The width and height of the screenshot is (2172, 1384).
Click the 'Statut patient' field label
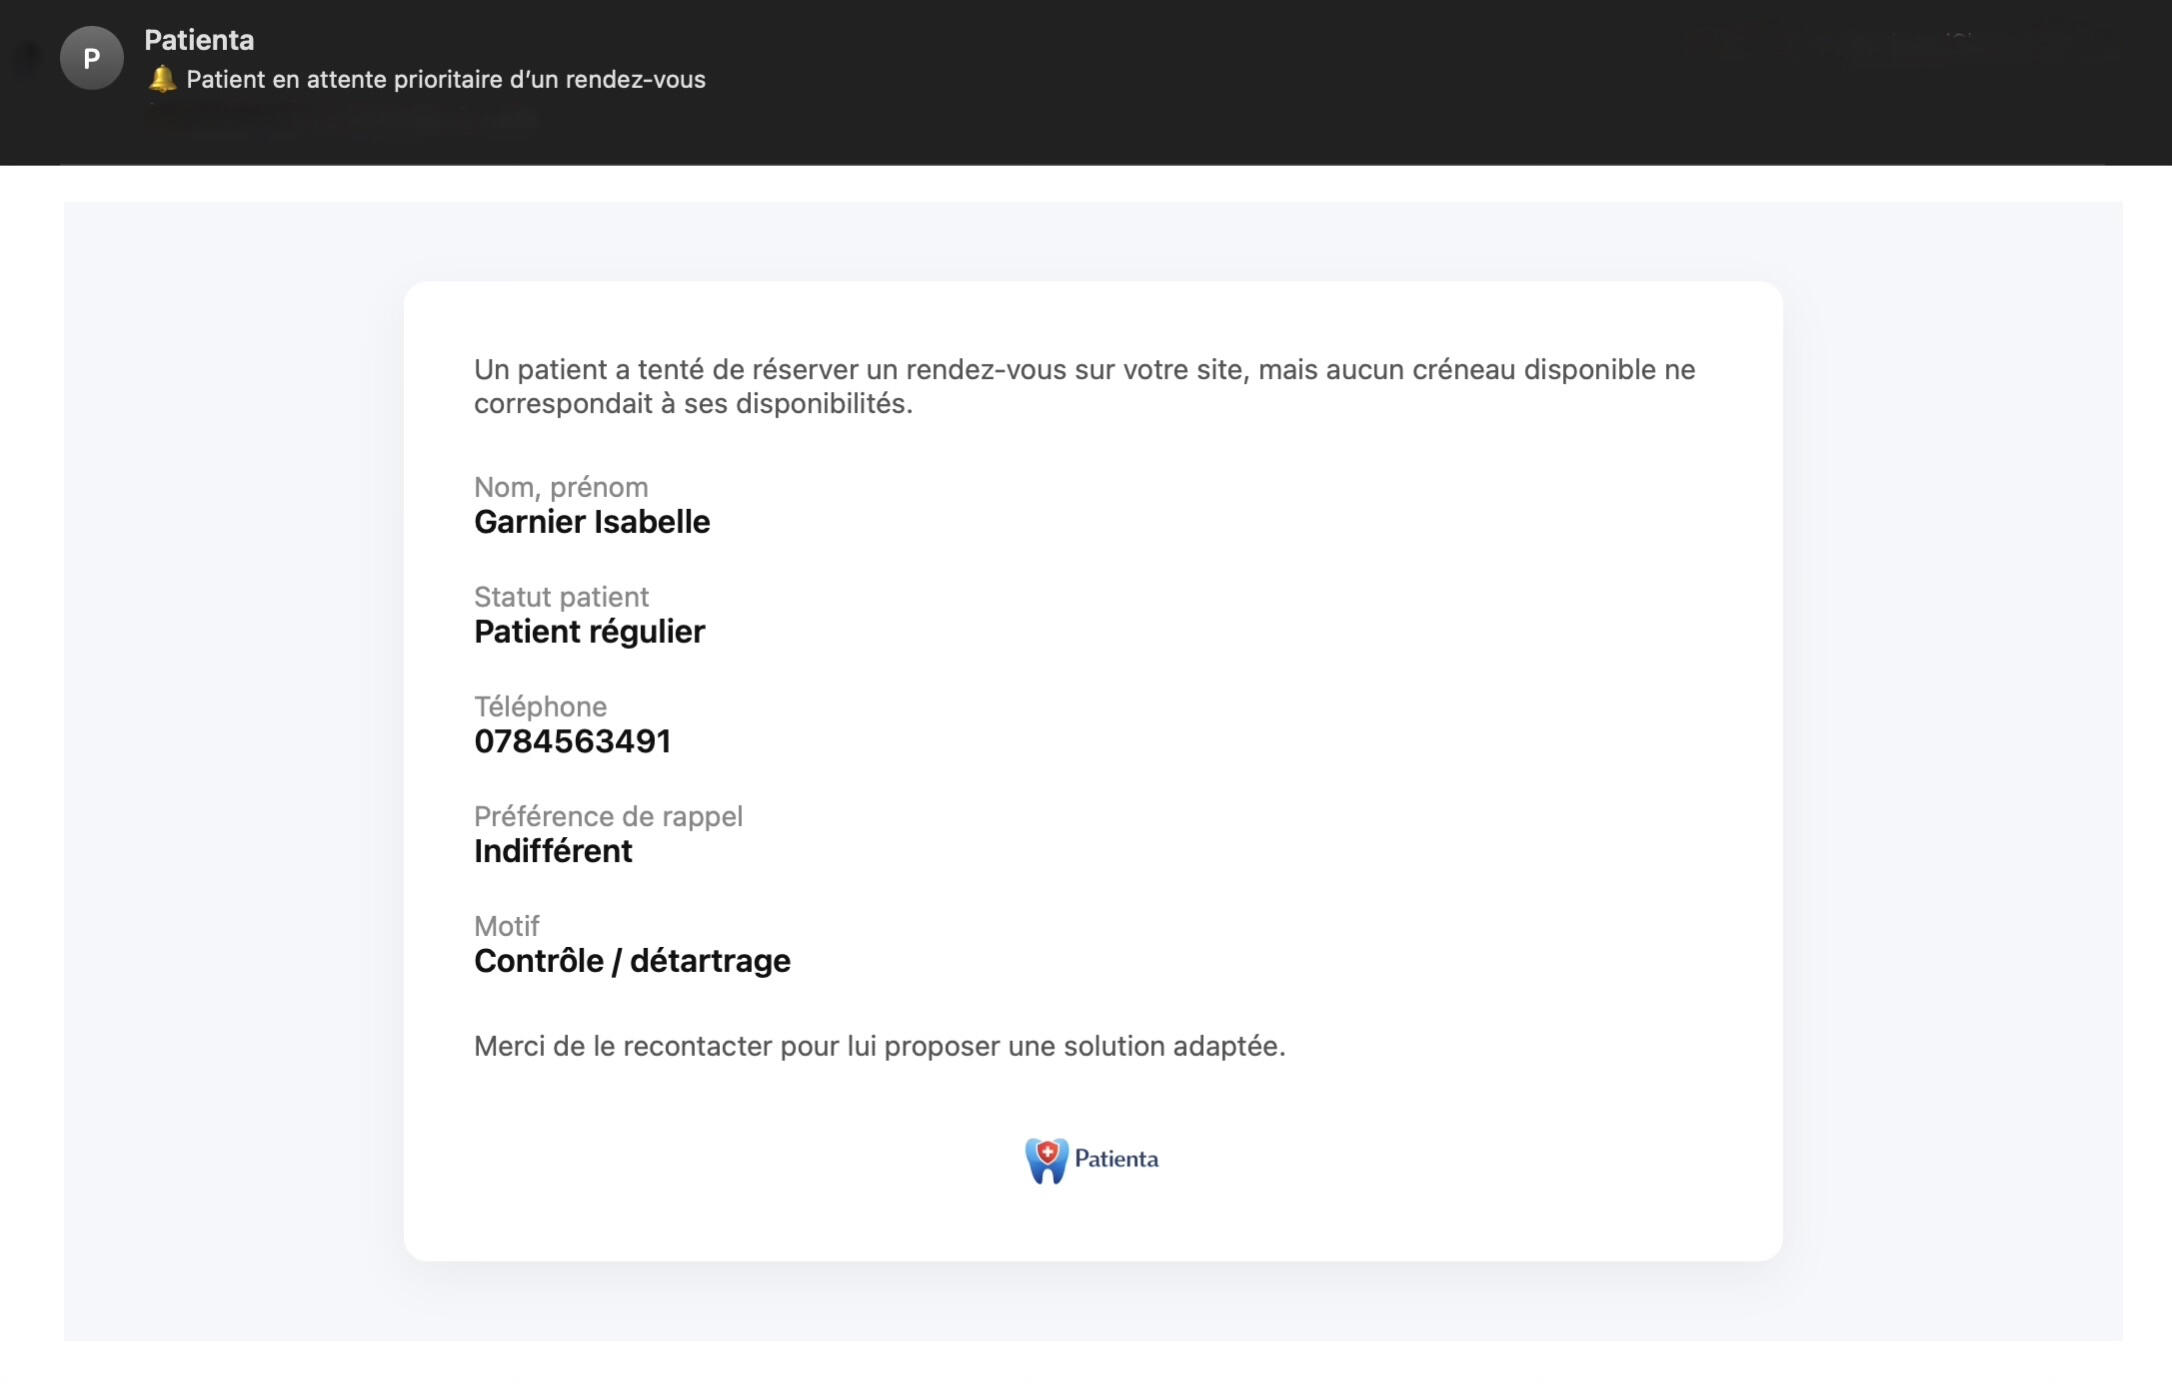[561, 597]
